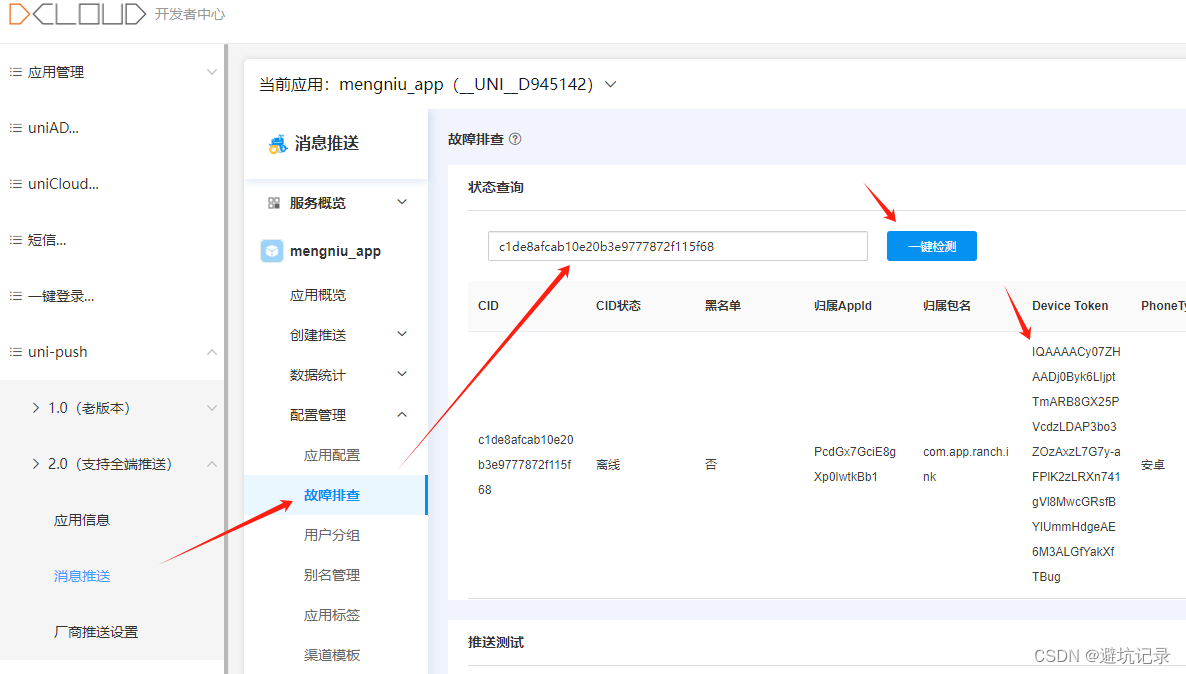The height and width of the screenshot is (674, 1186).
Task: Expand the 服务概览 chevron
Action: point(402,202)
